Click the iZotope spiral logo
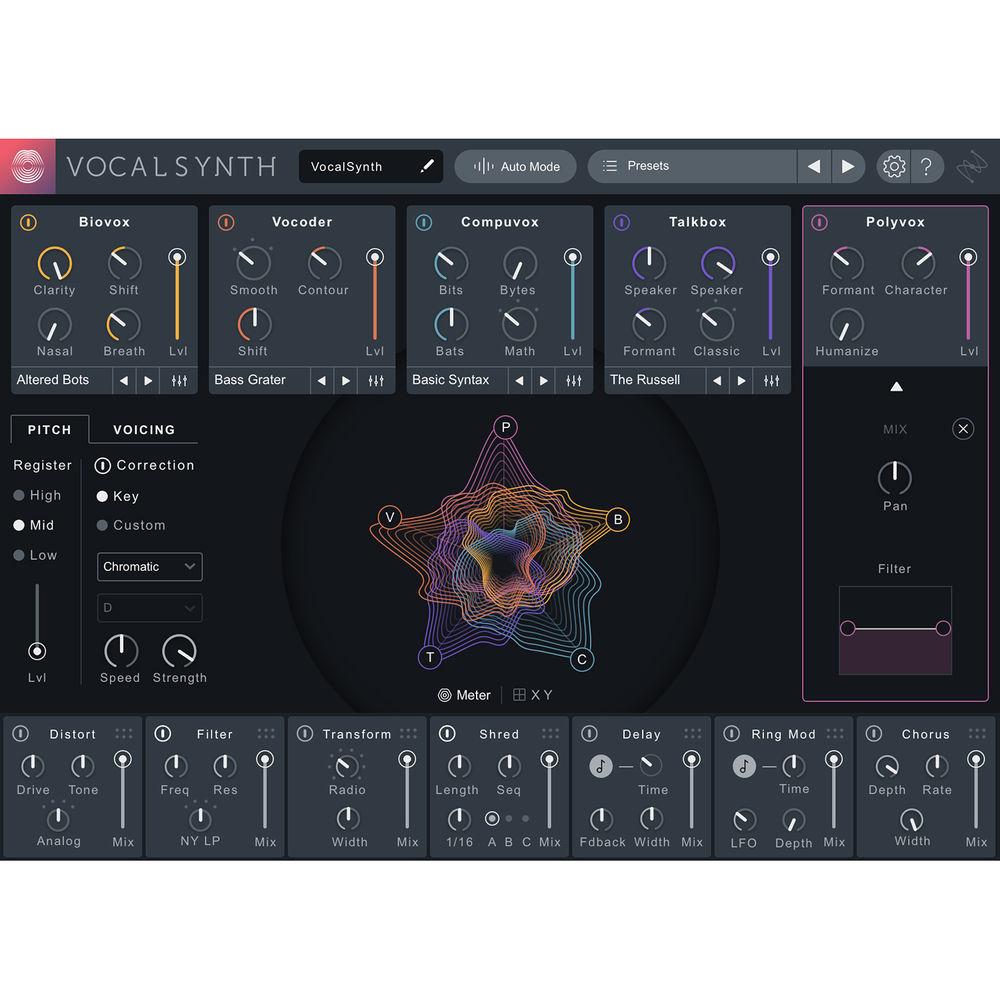 (x=26, y=166)
